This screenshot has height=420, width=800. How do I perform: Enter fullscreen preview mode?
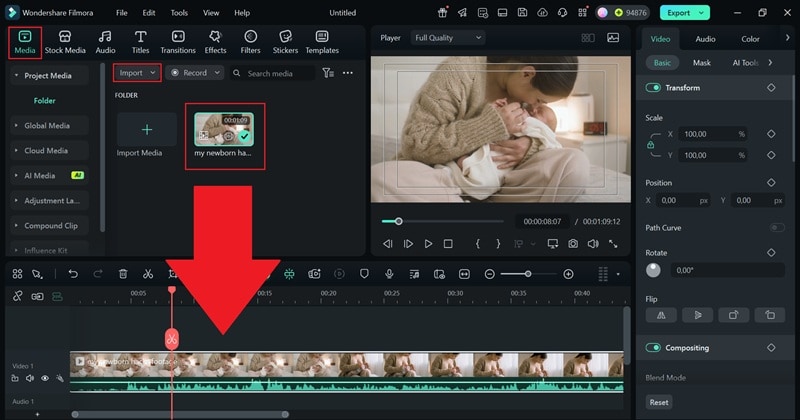pos(613,244)
